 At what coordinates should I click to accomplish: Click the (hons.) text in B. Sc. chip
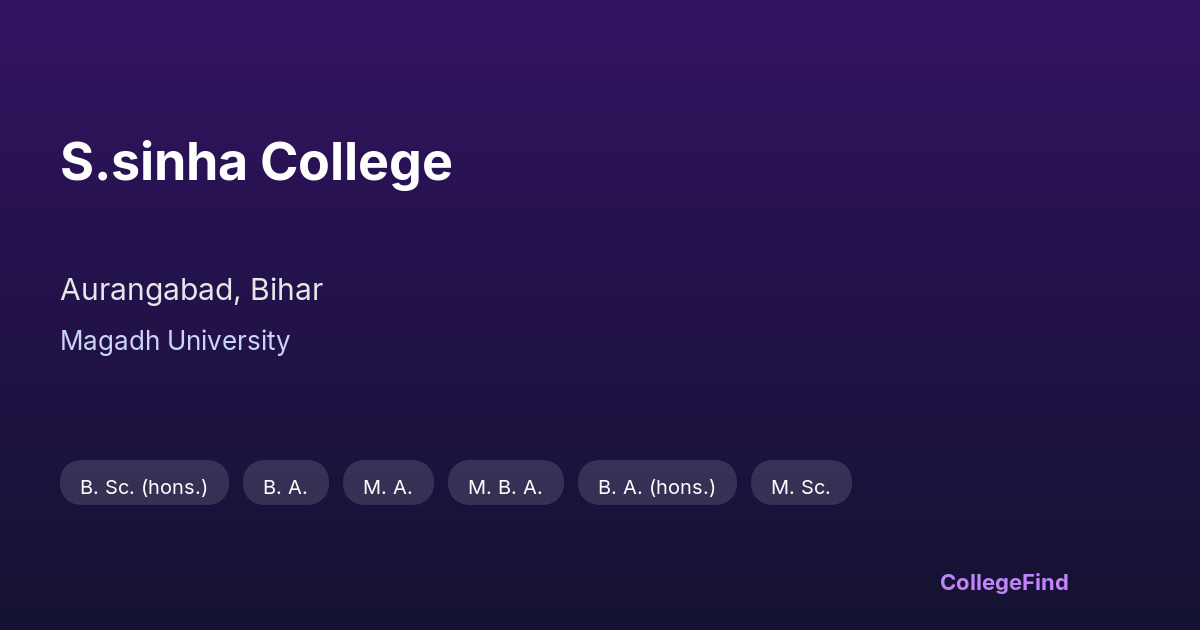(174, 487)
